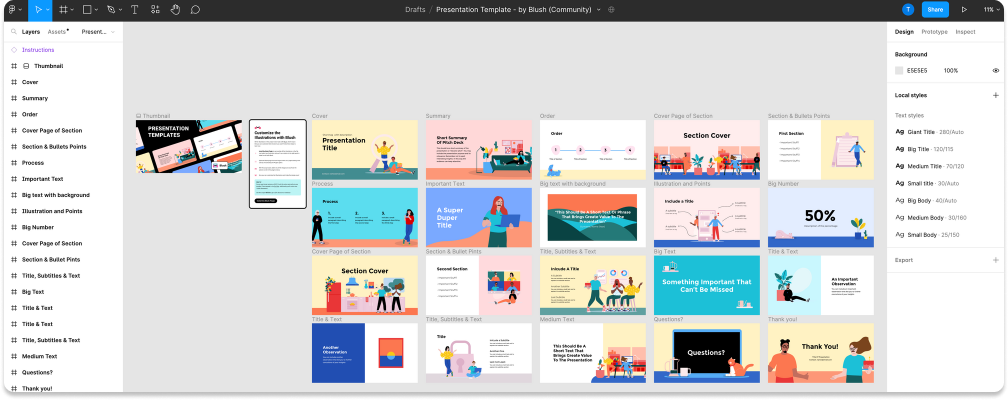Select the Big Text layer
Image resolution: width=1008 pixels, height=400 pixels.
63,292
